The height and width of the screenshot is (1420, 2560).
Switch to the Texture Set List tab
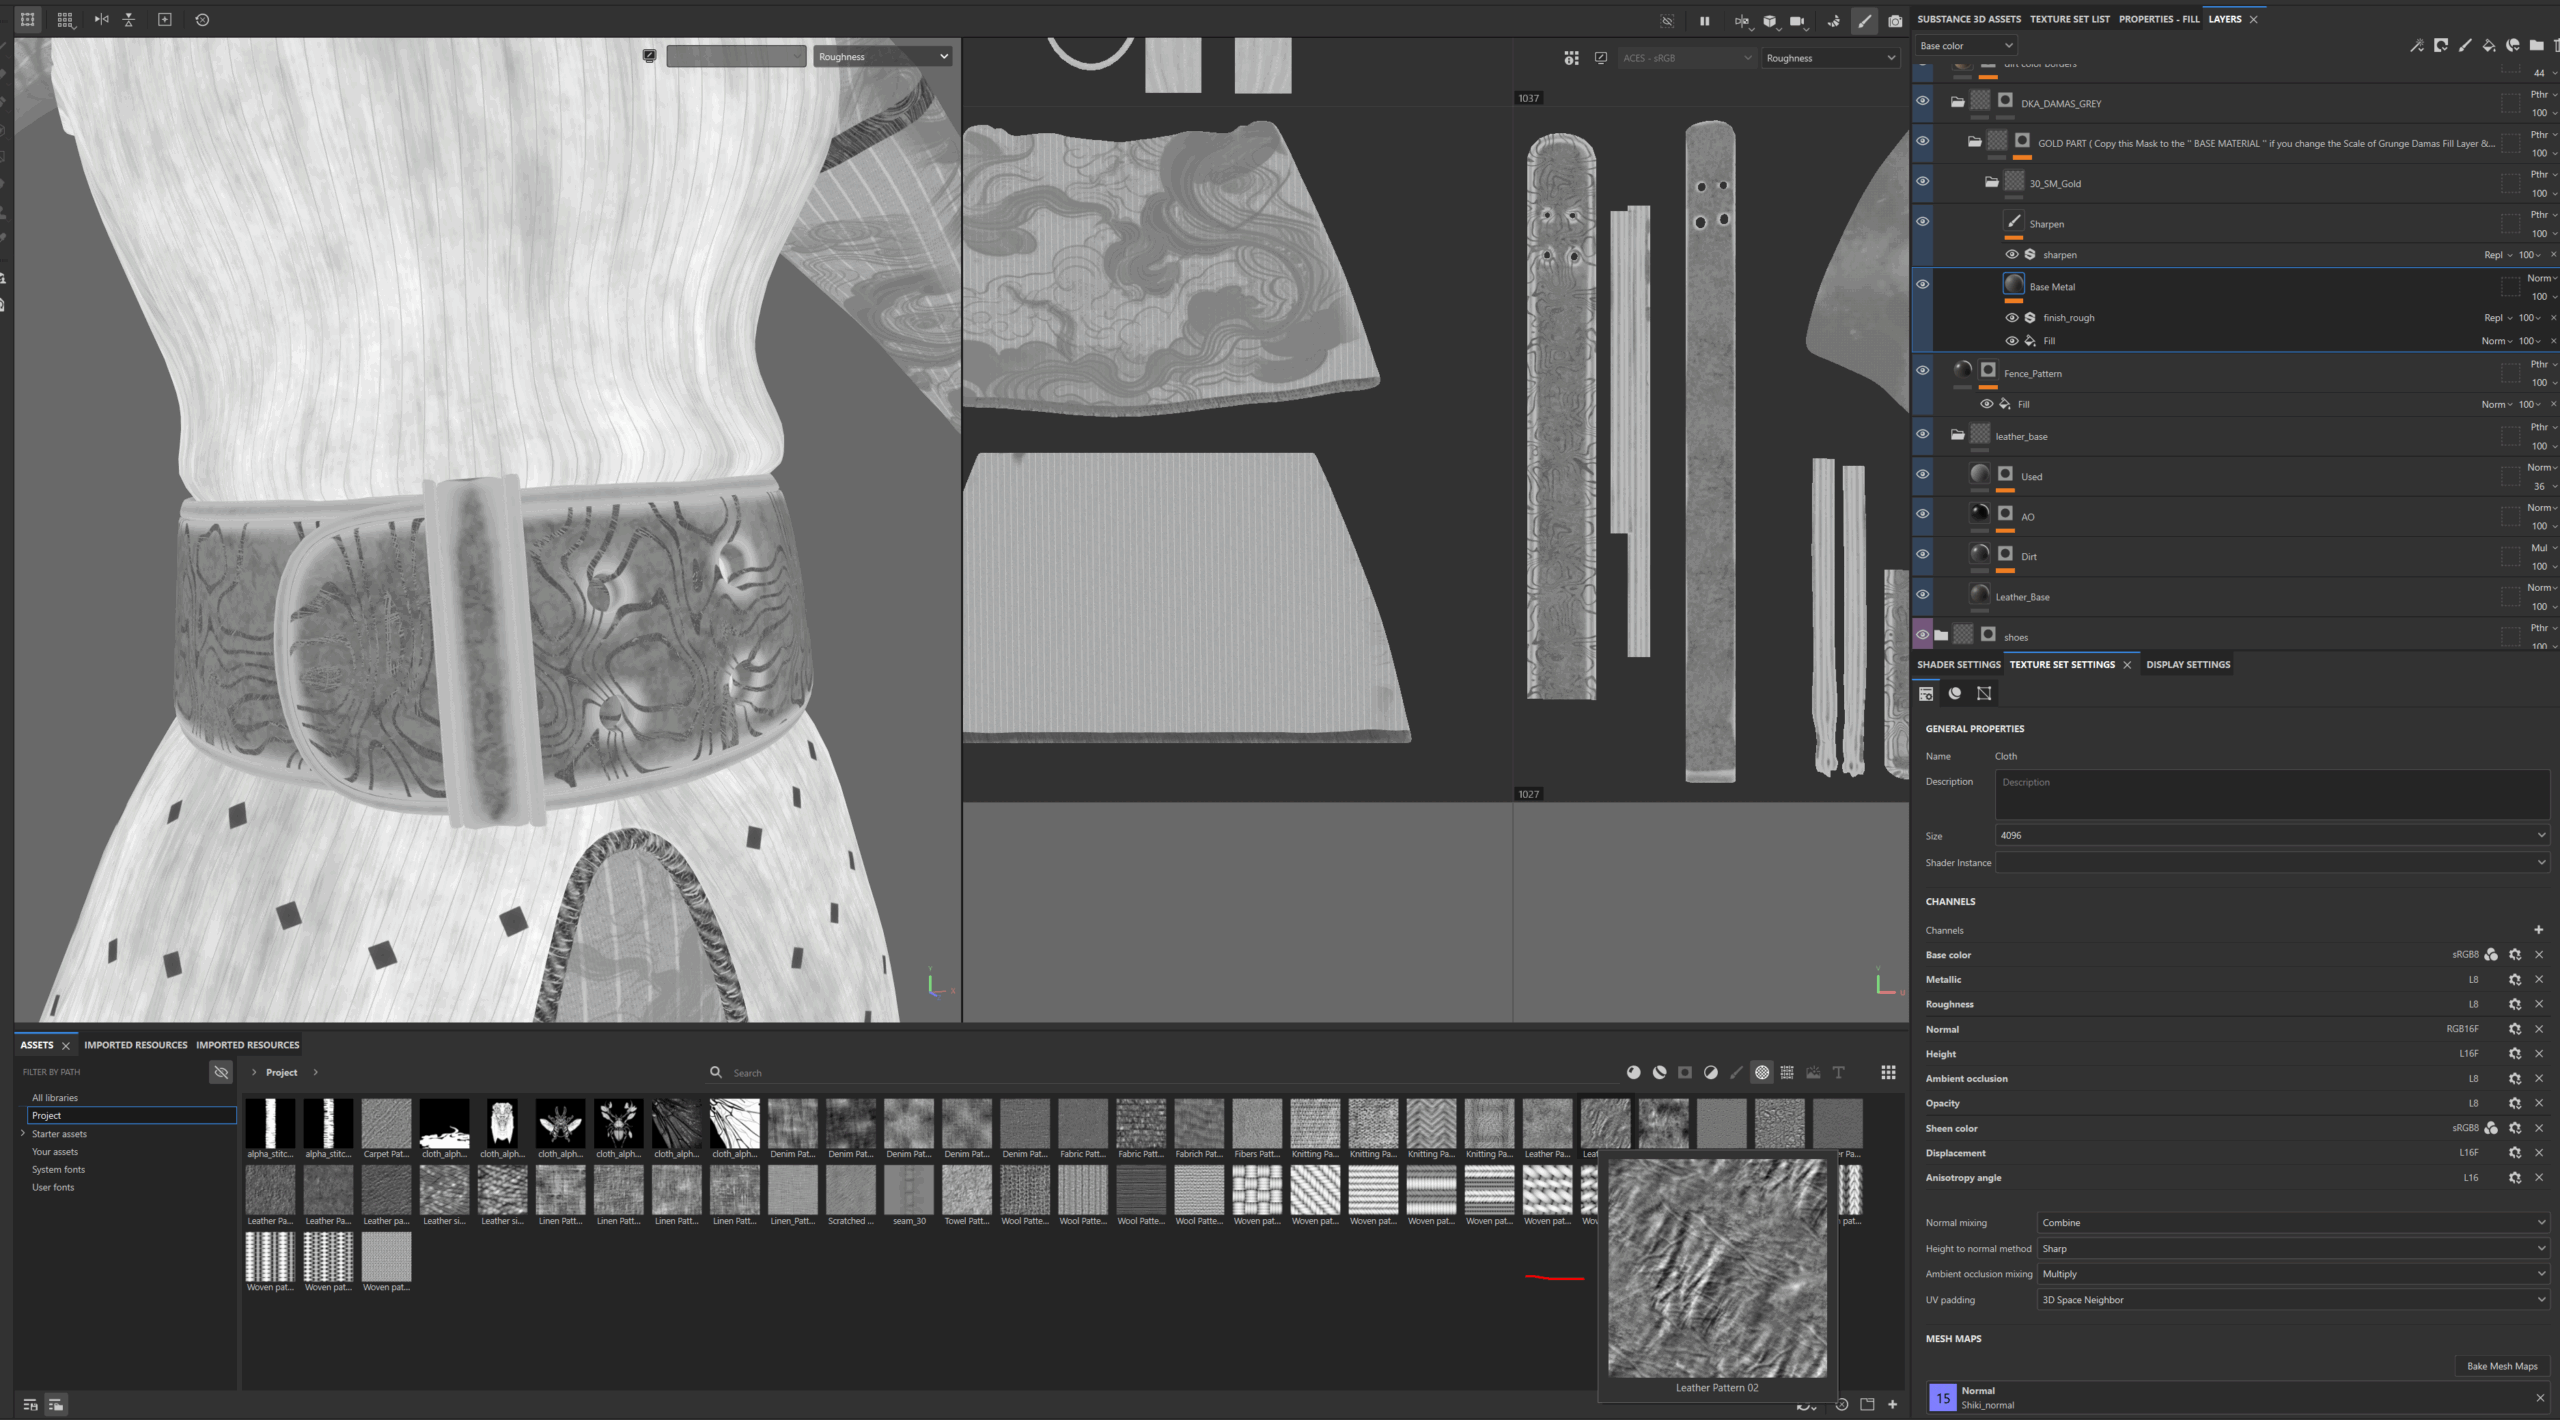pyautogui.click(x=2069, y=19)
